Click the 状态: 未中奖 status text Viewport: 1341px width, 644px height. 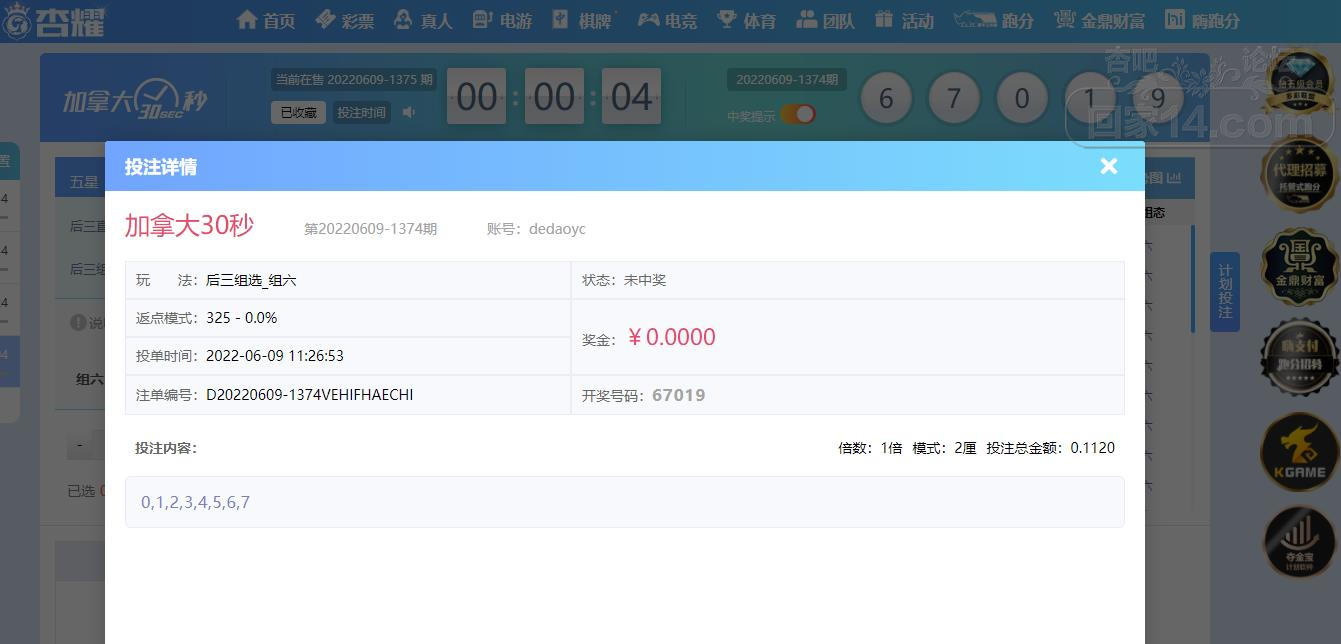pyautogui.click(x=624, y=280)
